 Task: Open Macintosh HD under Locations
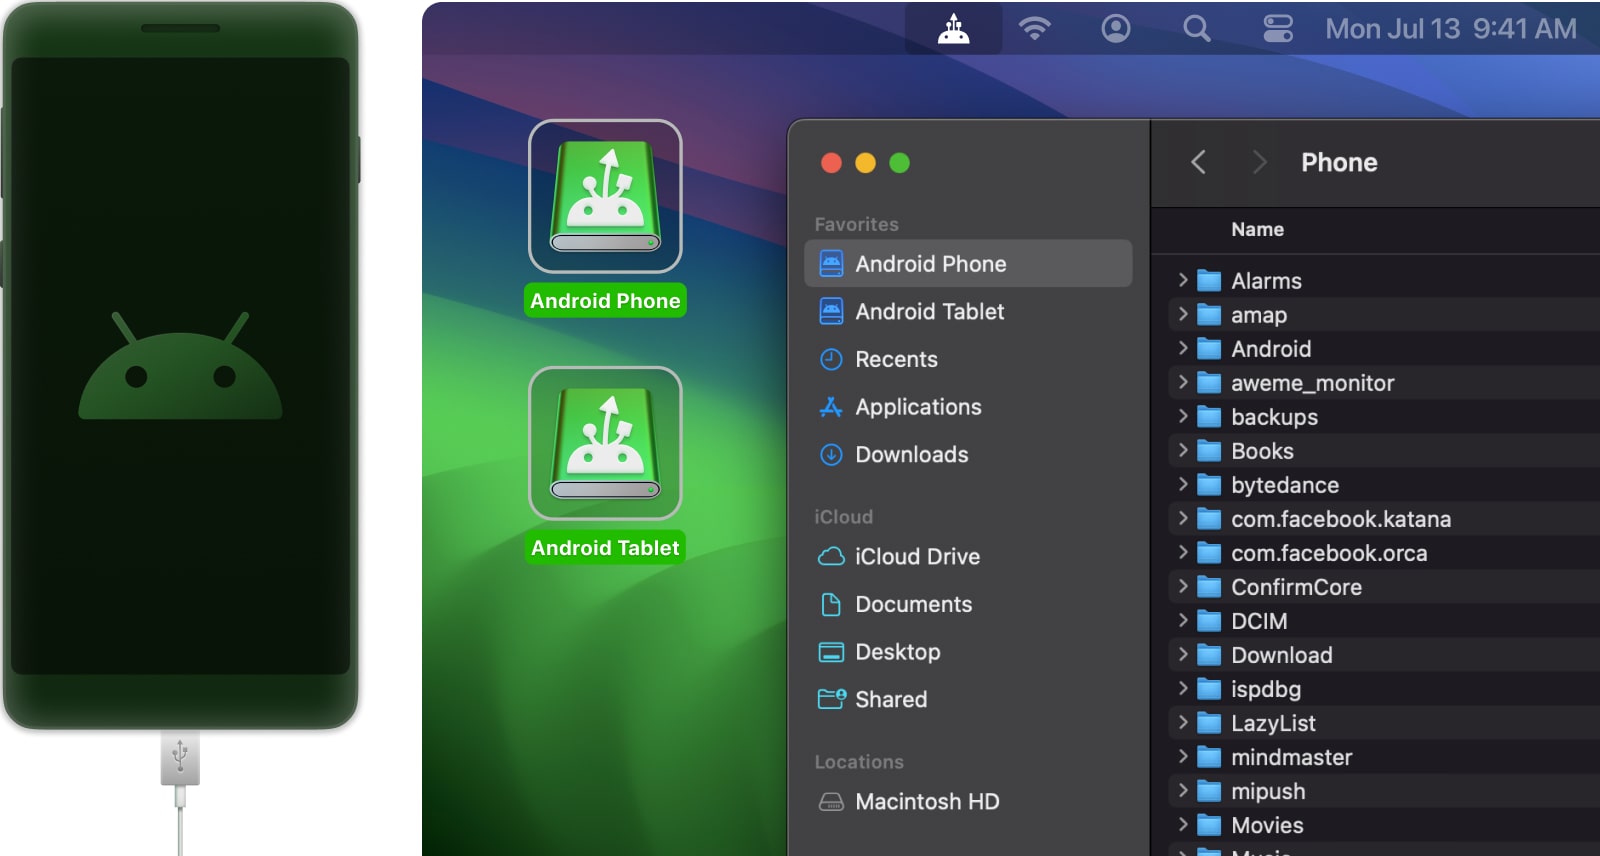click(x=926, y=802)
